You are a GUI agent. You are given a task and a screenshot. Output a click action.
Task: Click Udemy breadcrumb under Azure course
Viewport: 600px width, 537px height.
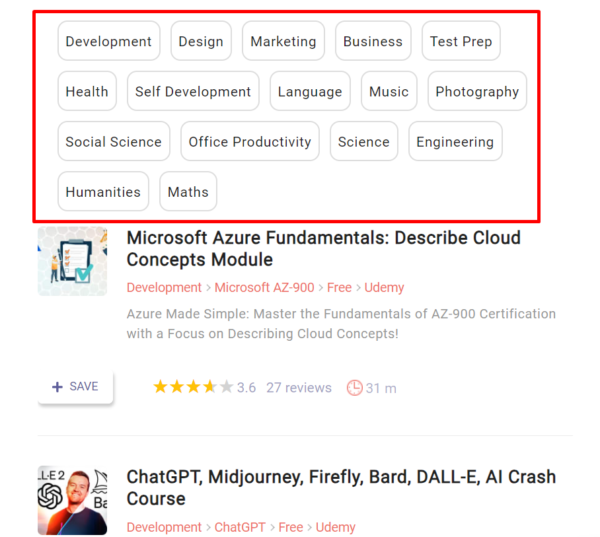384,287
